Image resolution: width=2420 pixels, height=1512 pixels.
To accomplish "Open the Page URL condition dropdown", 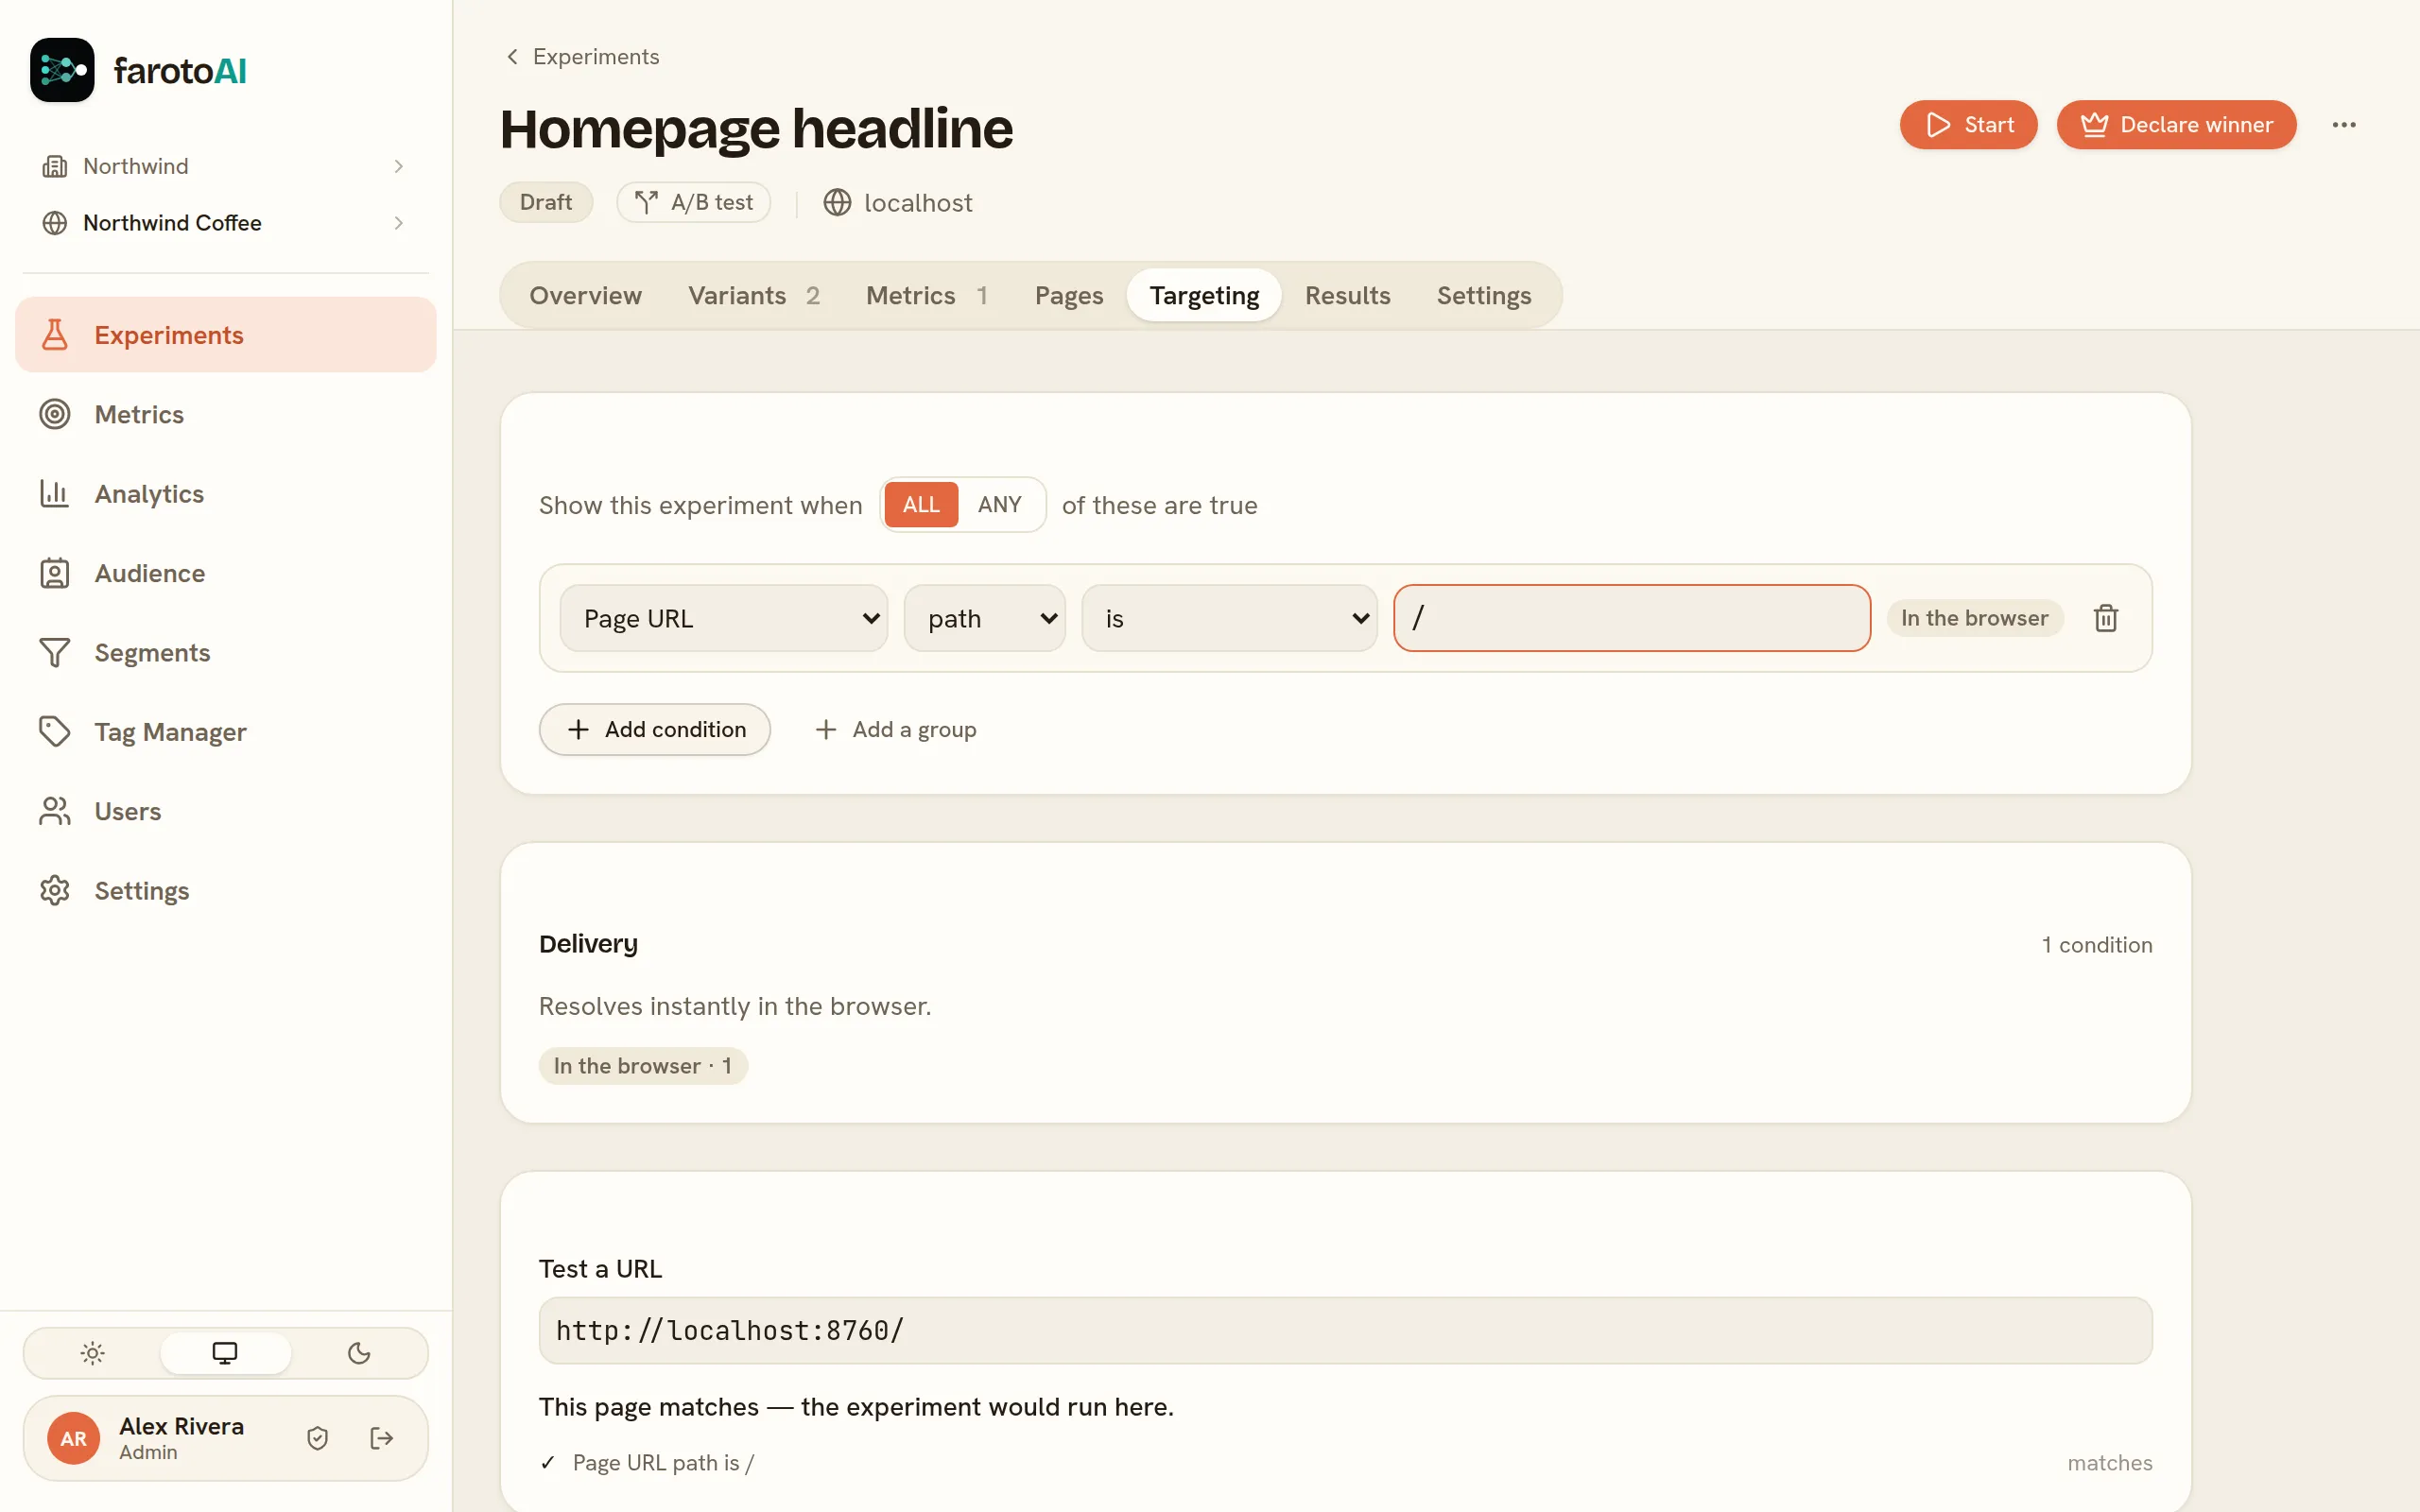I will (x=724, y=618).
